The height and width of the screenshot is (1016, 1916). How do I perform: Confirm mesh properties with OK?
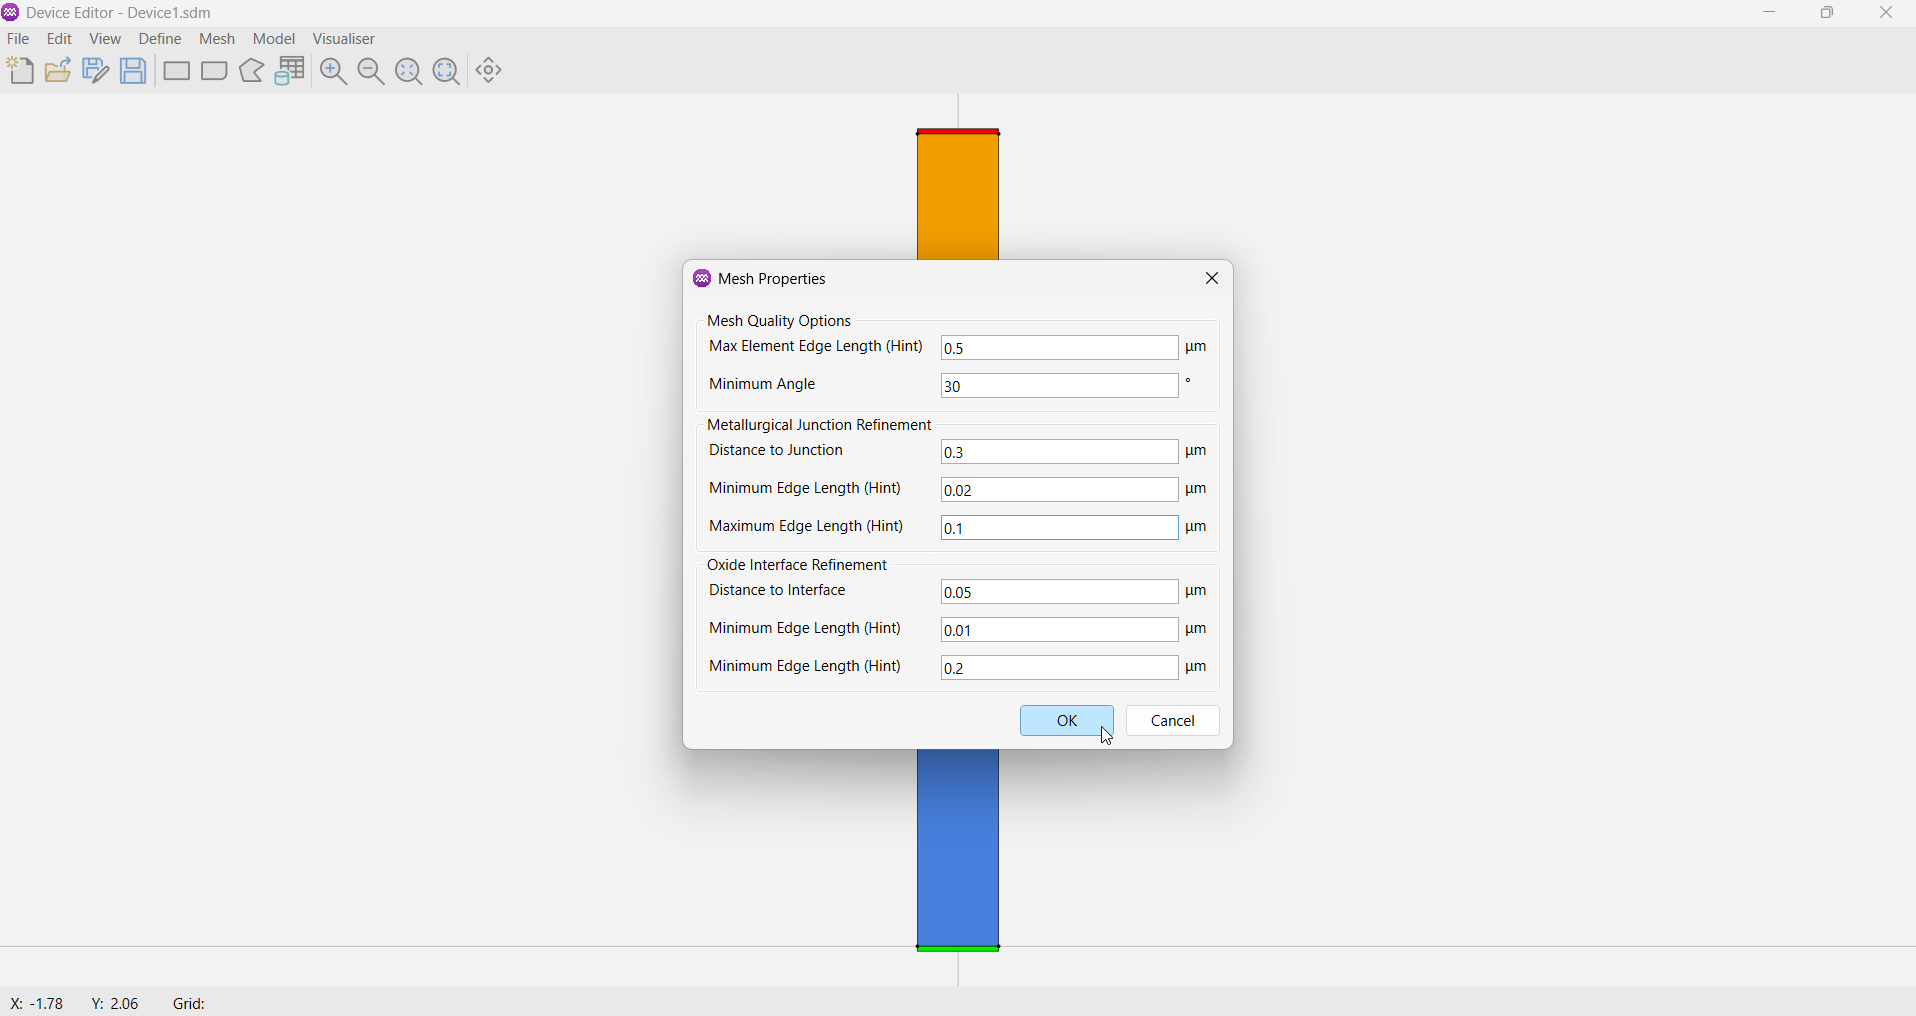[x=1067, y=721]
